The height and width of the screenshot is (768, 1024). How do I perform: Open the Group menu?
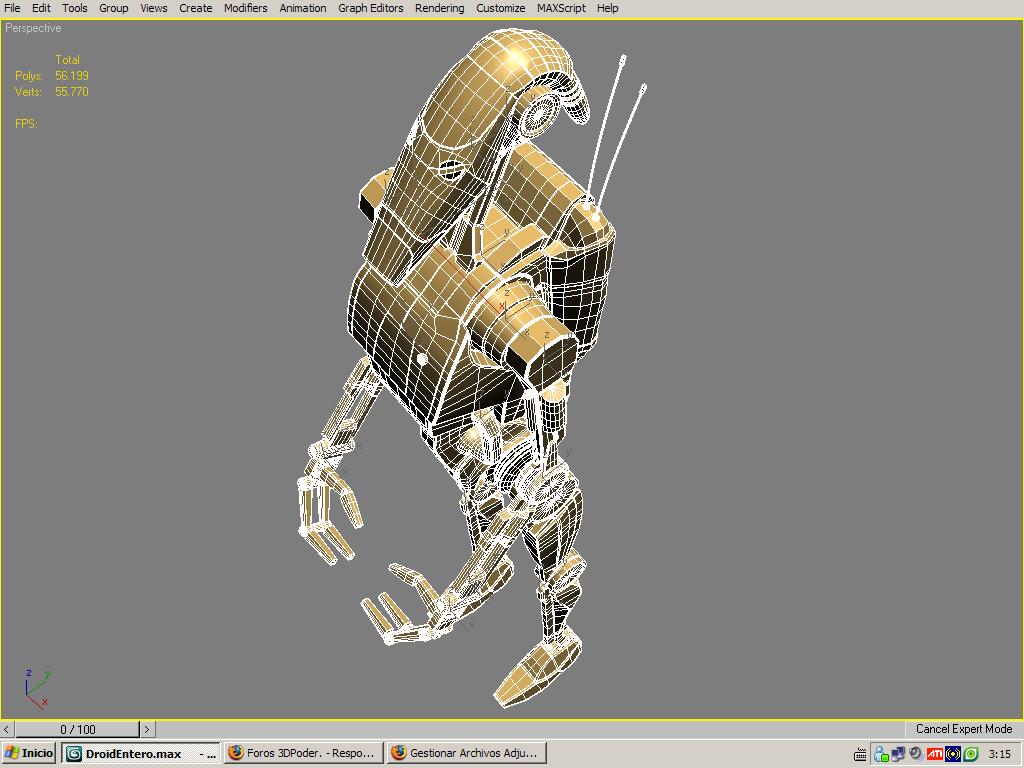click(114, 8)
